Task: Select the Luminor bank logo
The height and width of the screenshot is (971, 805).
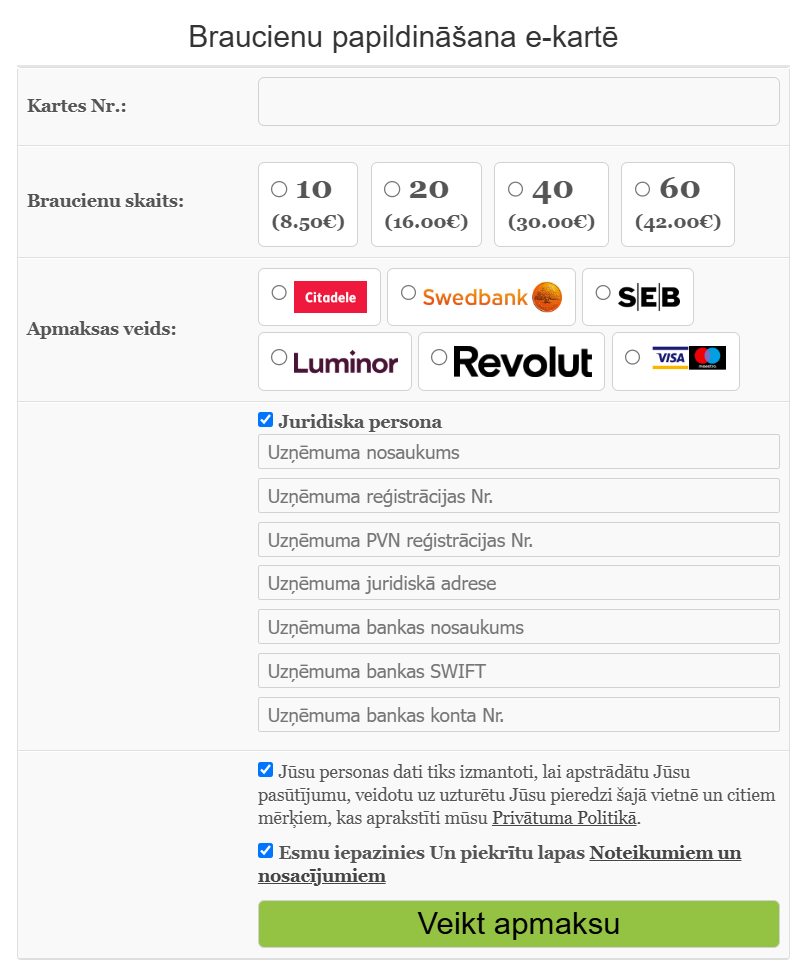Action: tap(345, 362)
